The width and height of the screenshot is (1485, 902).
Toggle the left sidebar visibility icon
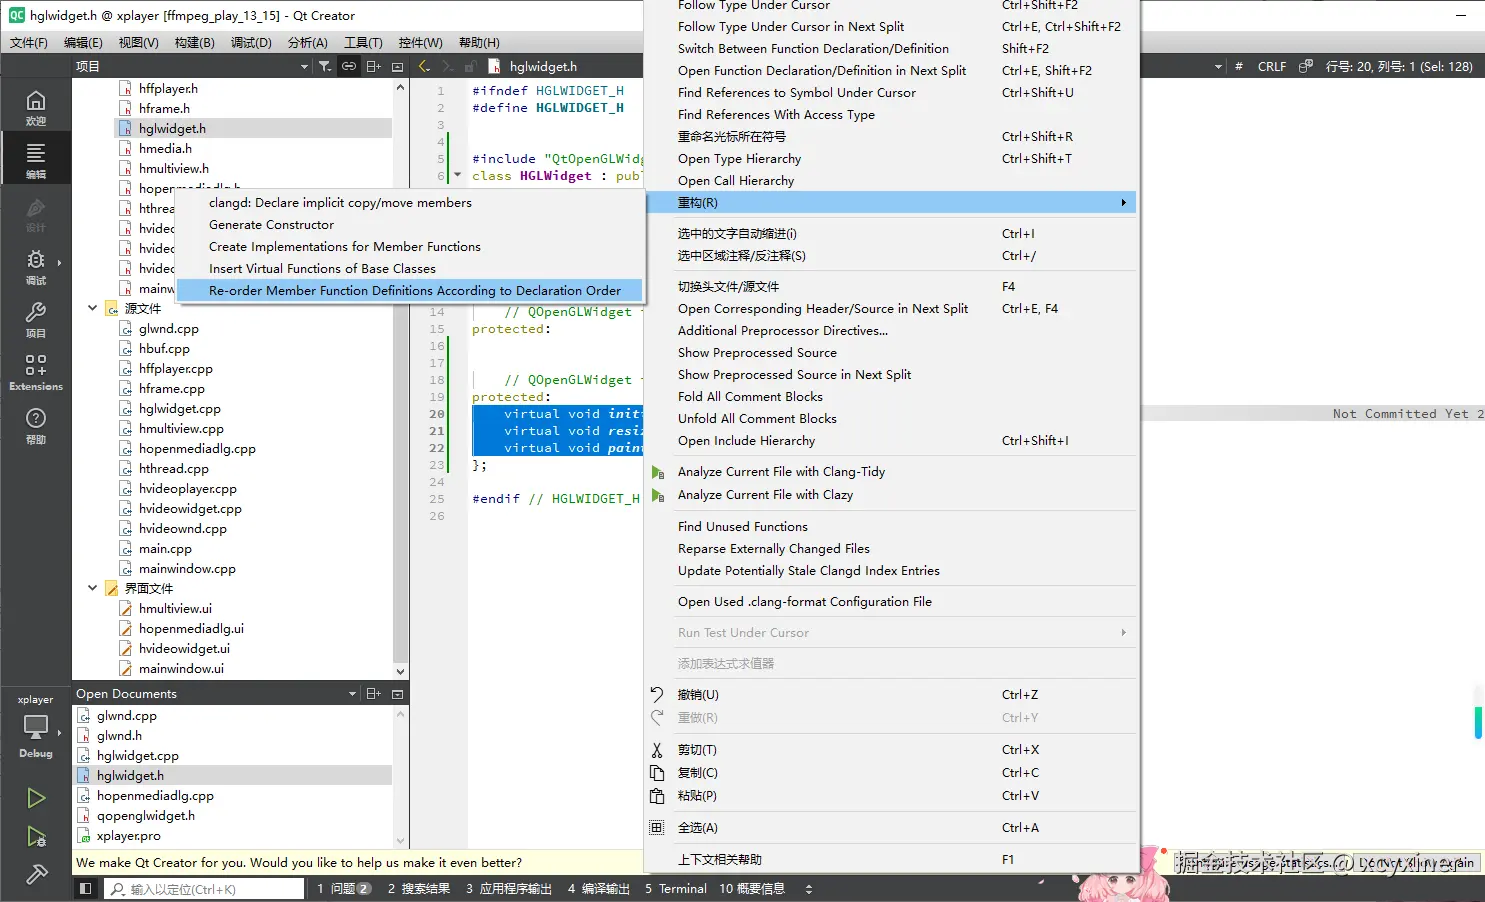point(86,888)
